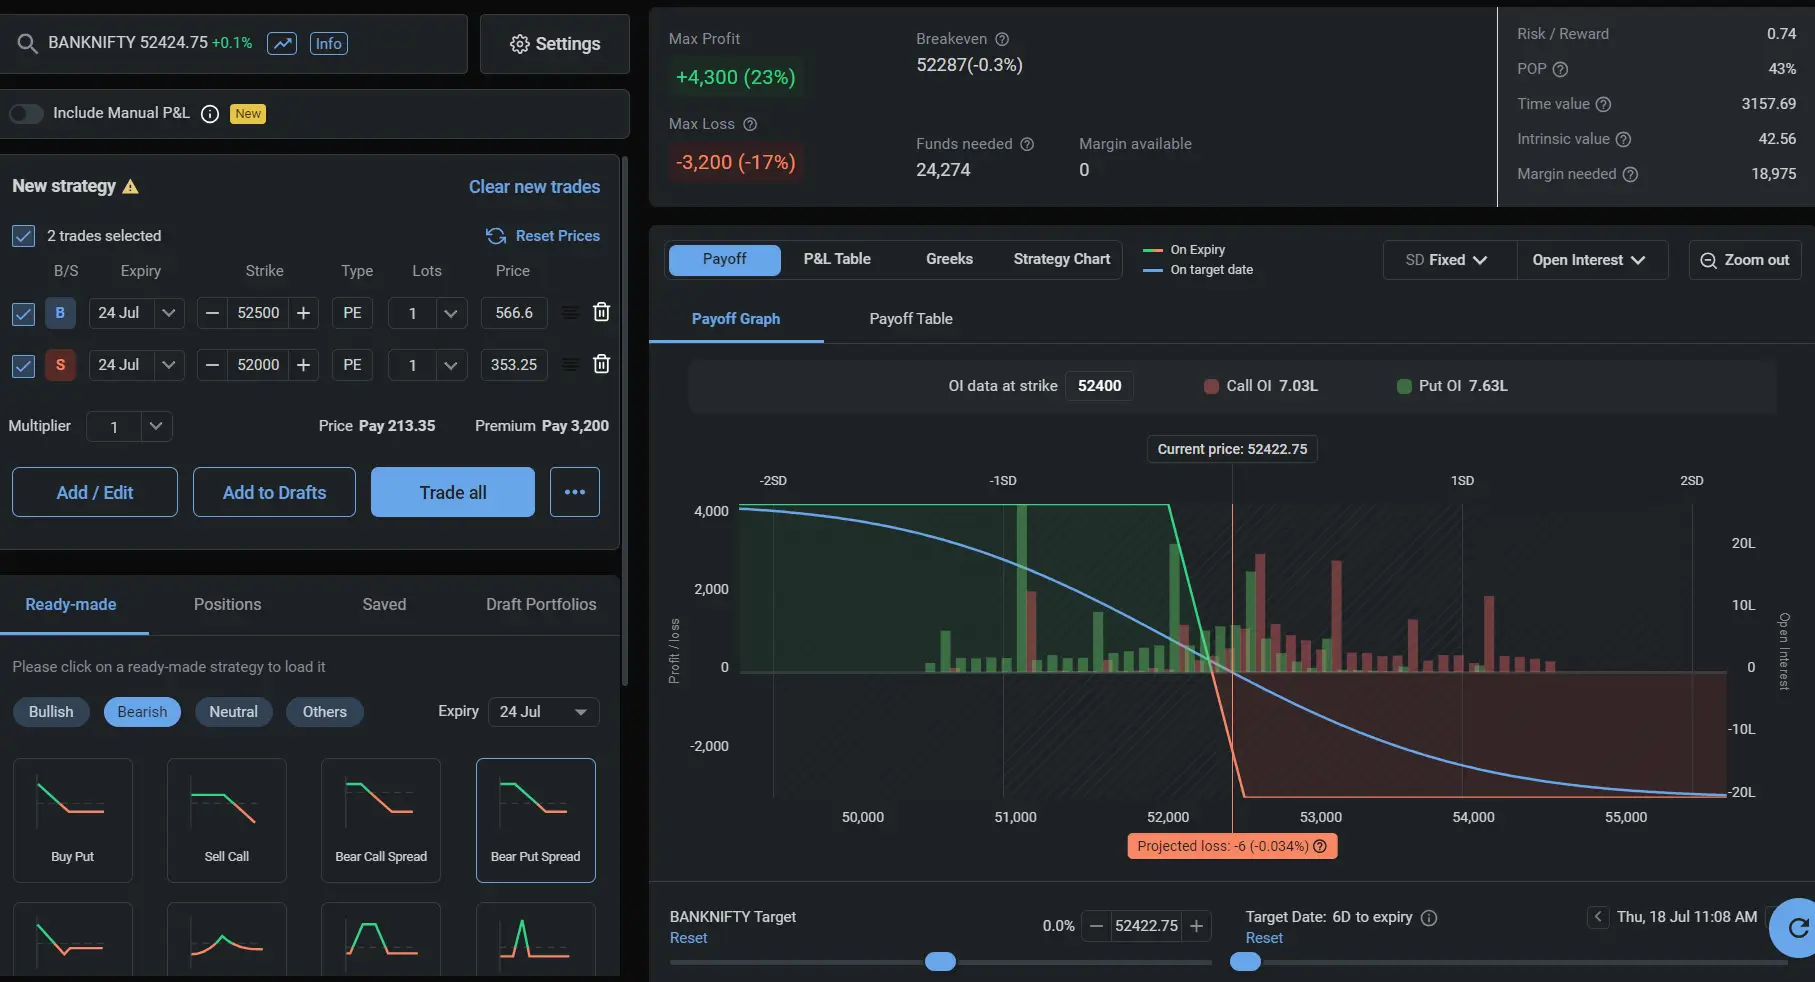Viewport: 1815px width, 982px height.
Task: Click Add to Drafts button
Action: pyautogui.click(x=274, y=492)
